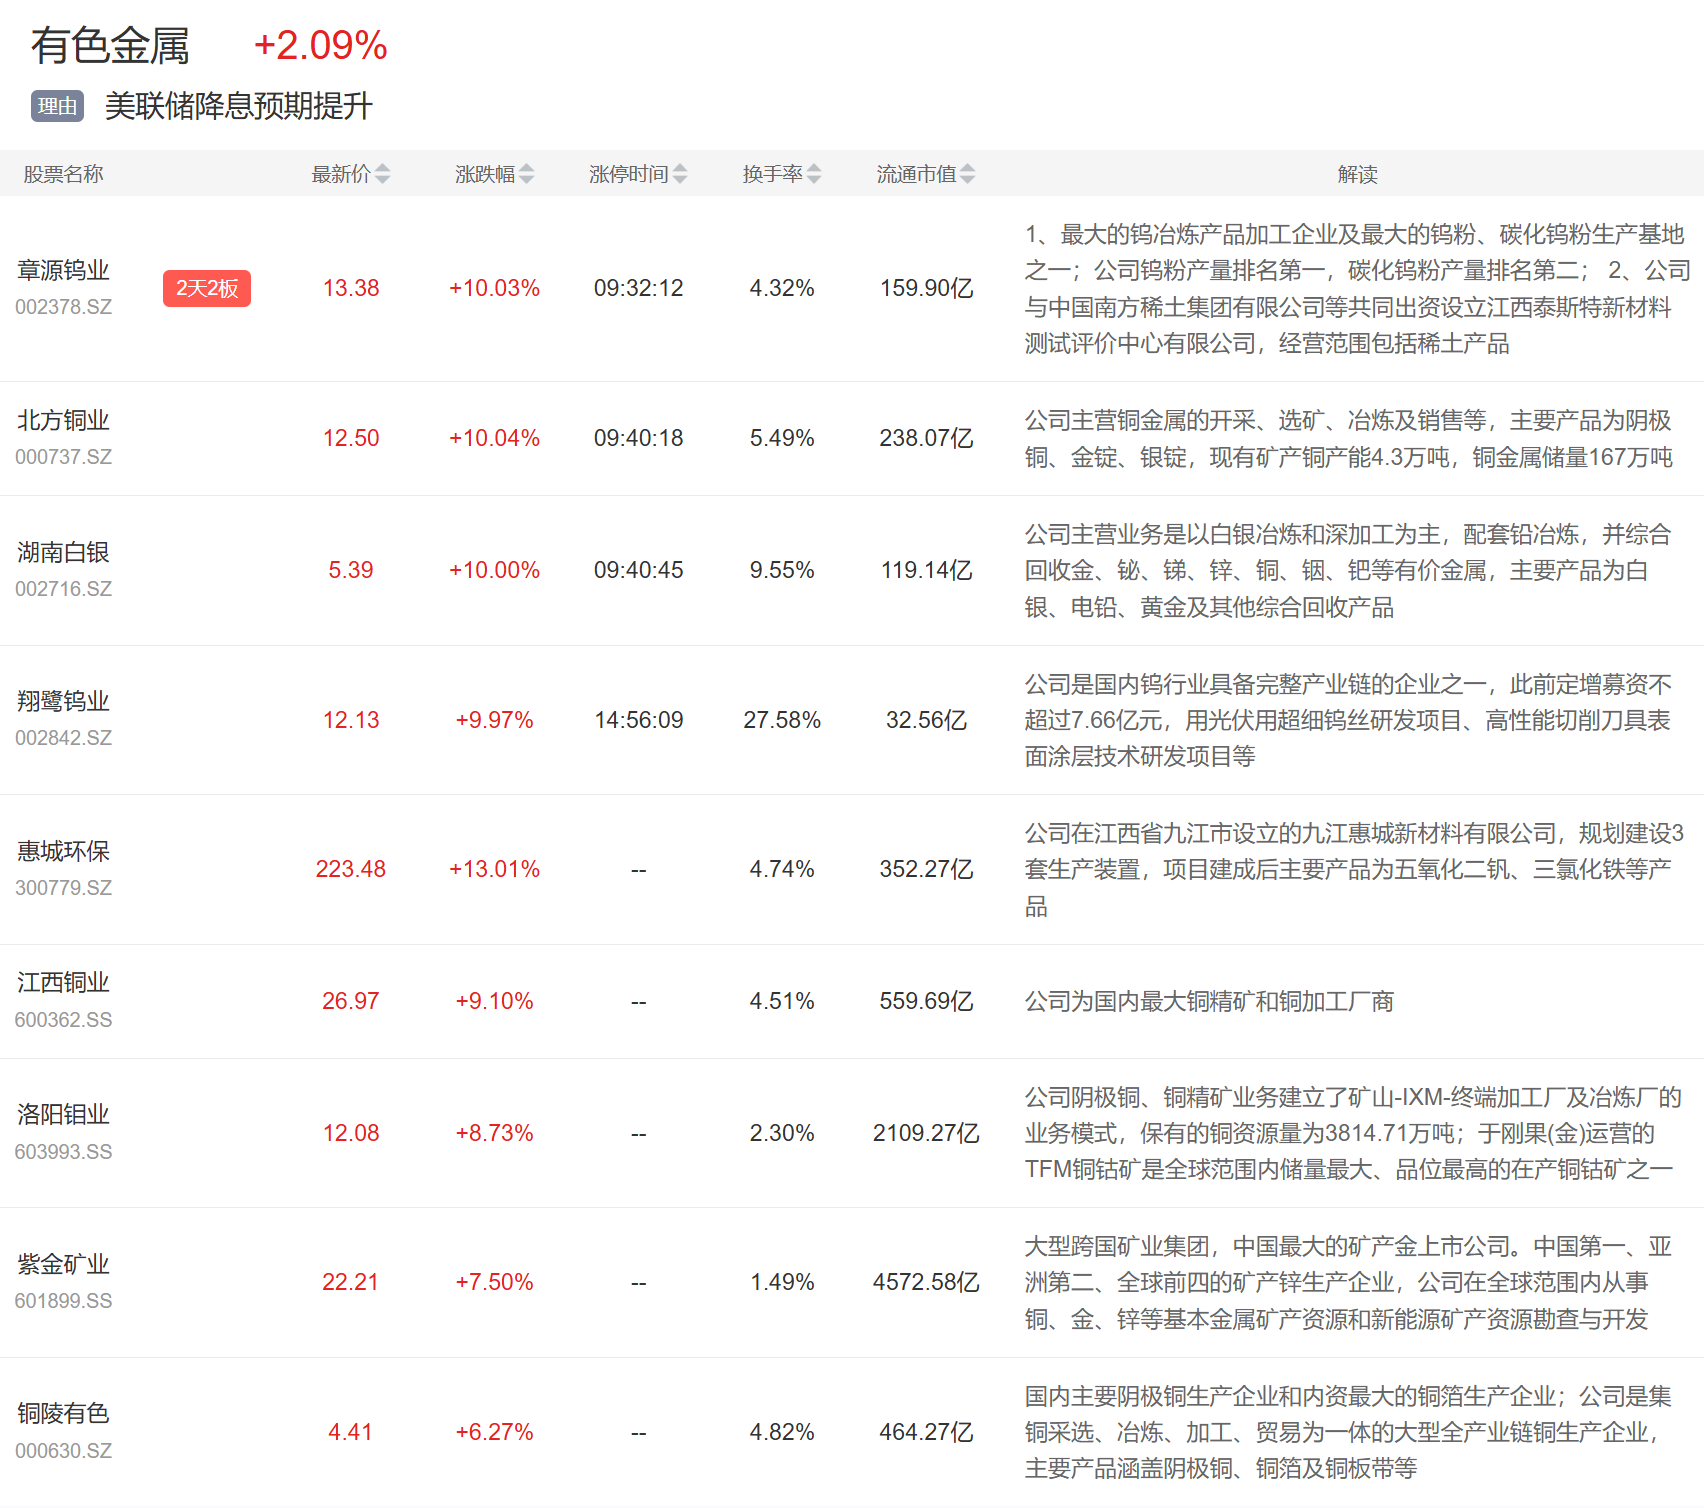Viewport: 1704px width, 1508px height.
Task: Open stock 翔鹭钨业
Action: tap(63, 701)
